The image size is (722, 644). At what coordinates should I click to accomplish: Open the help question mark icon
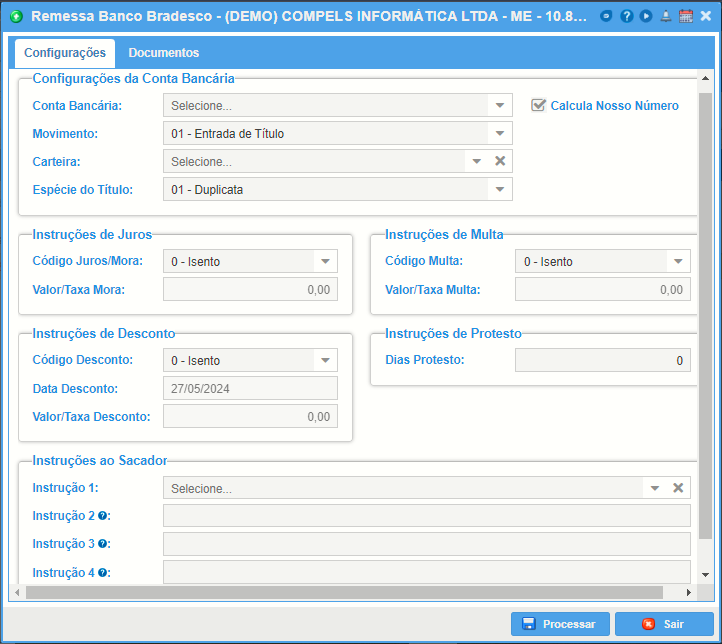626,16
